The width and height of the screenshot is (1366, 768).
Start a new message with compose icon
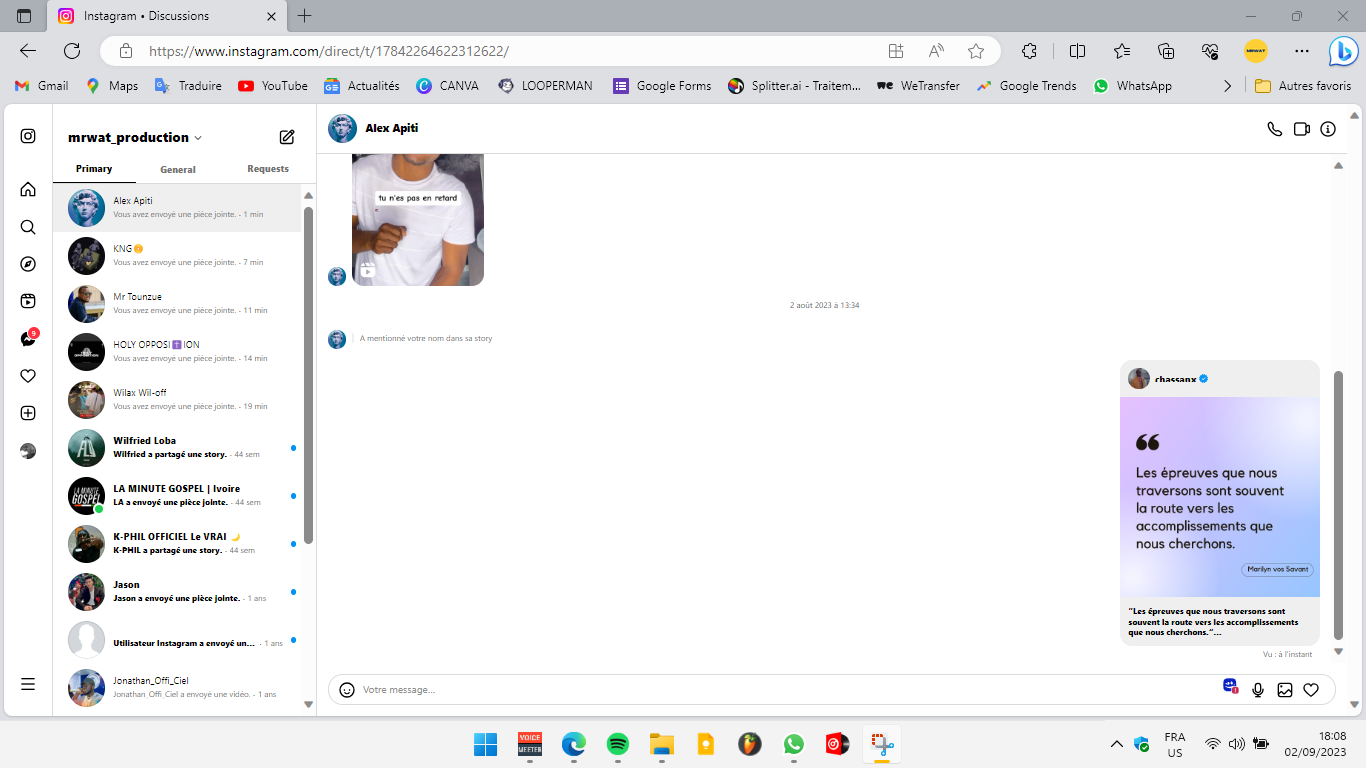coord(287,137)
